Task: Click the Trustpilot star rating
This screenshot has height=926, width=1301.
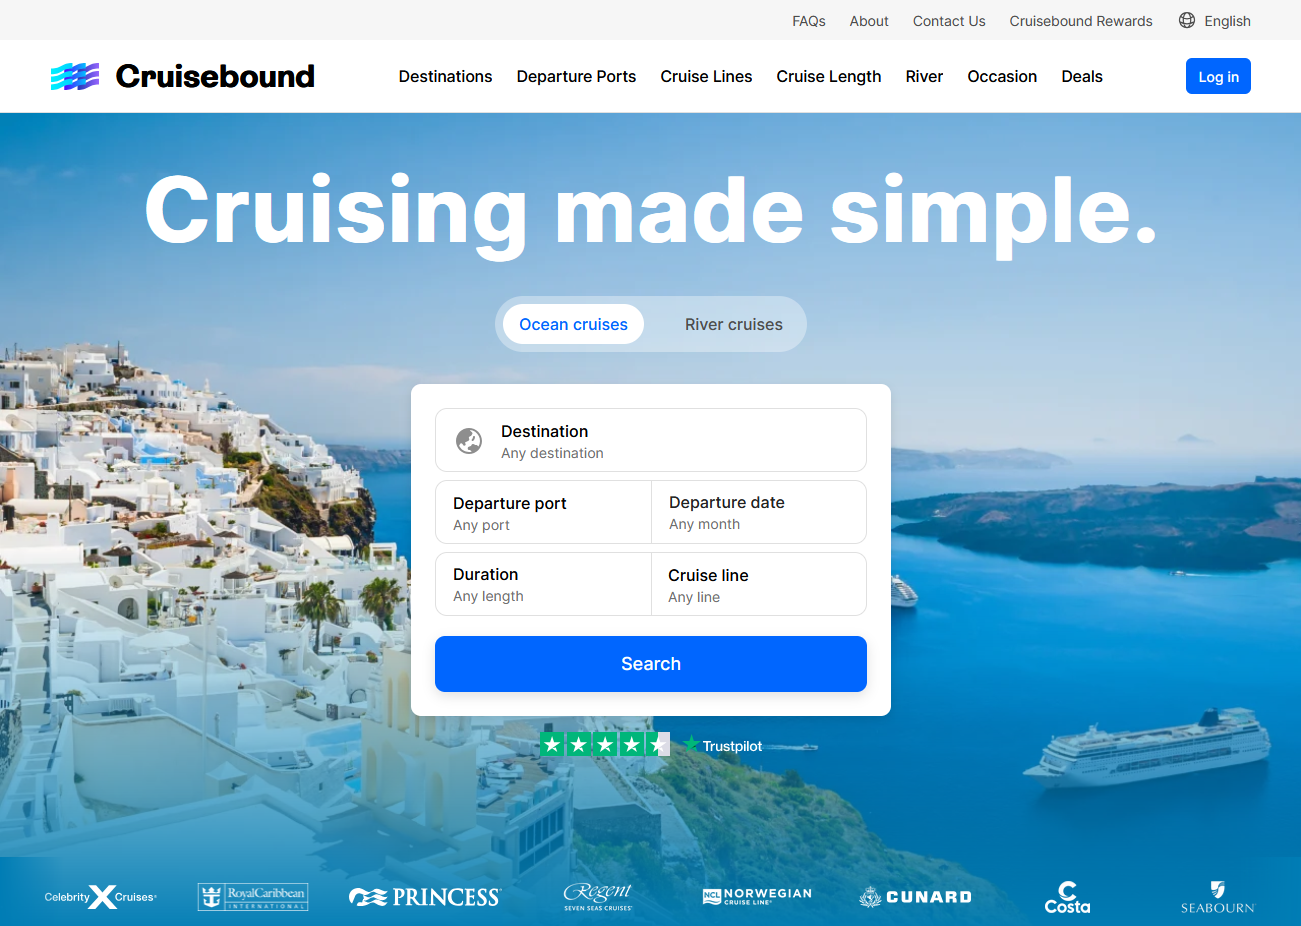Action: click(x=605, y=744)
